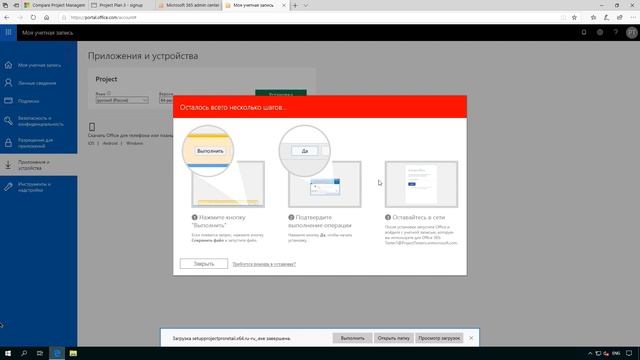Open the browser settings ellipsis menu

(633, 18)
